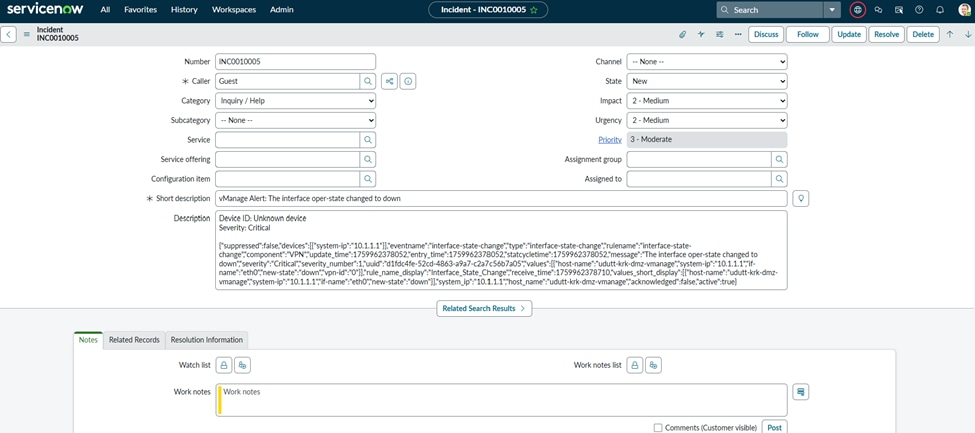Click the global Search field
Screen dimensions: 975x433
(770, 10)
